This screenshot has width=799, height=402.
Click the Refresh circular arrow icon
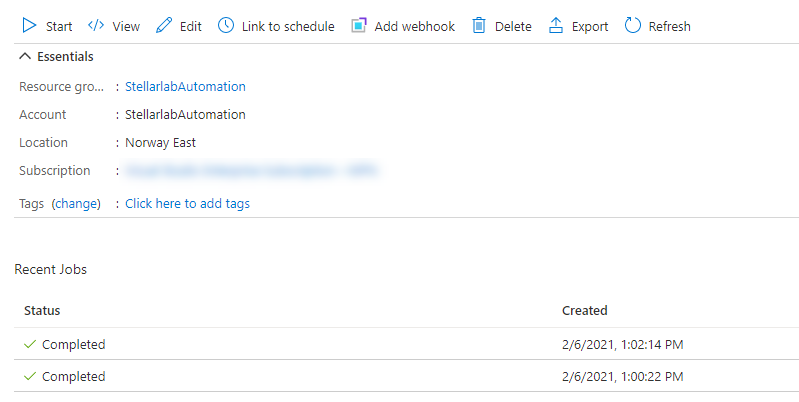pyautogui.click(x=632, y=25)
